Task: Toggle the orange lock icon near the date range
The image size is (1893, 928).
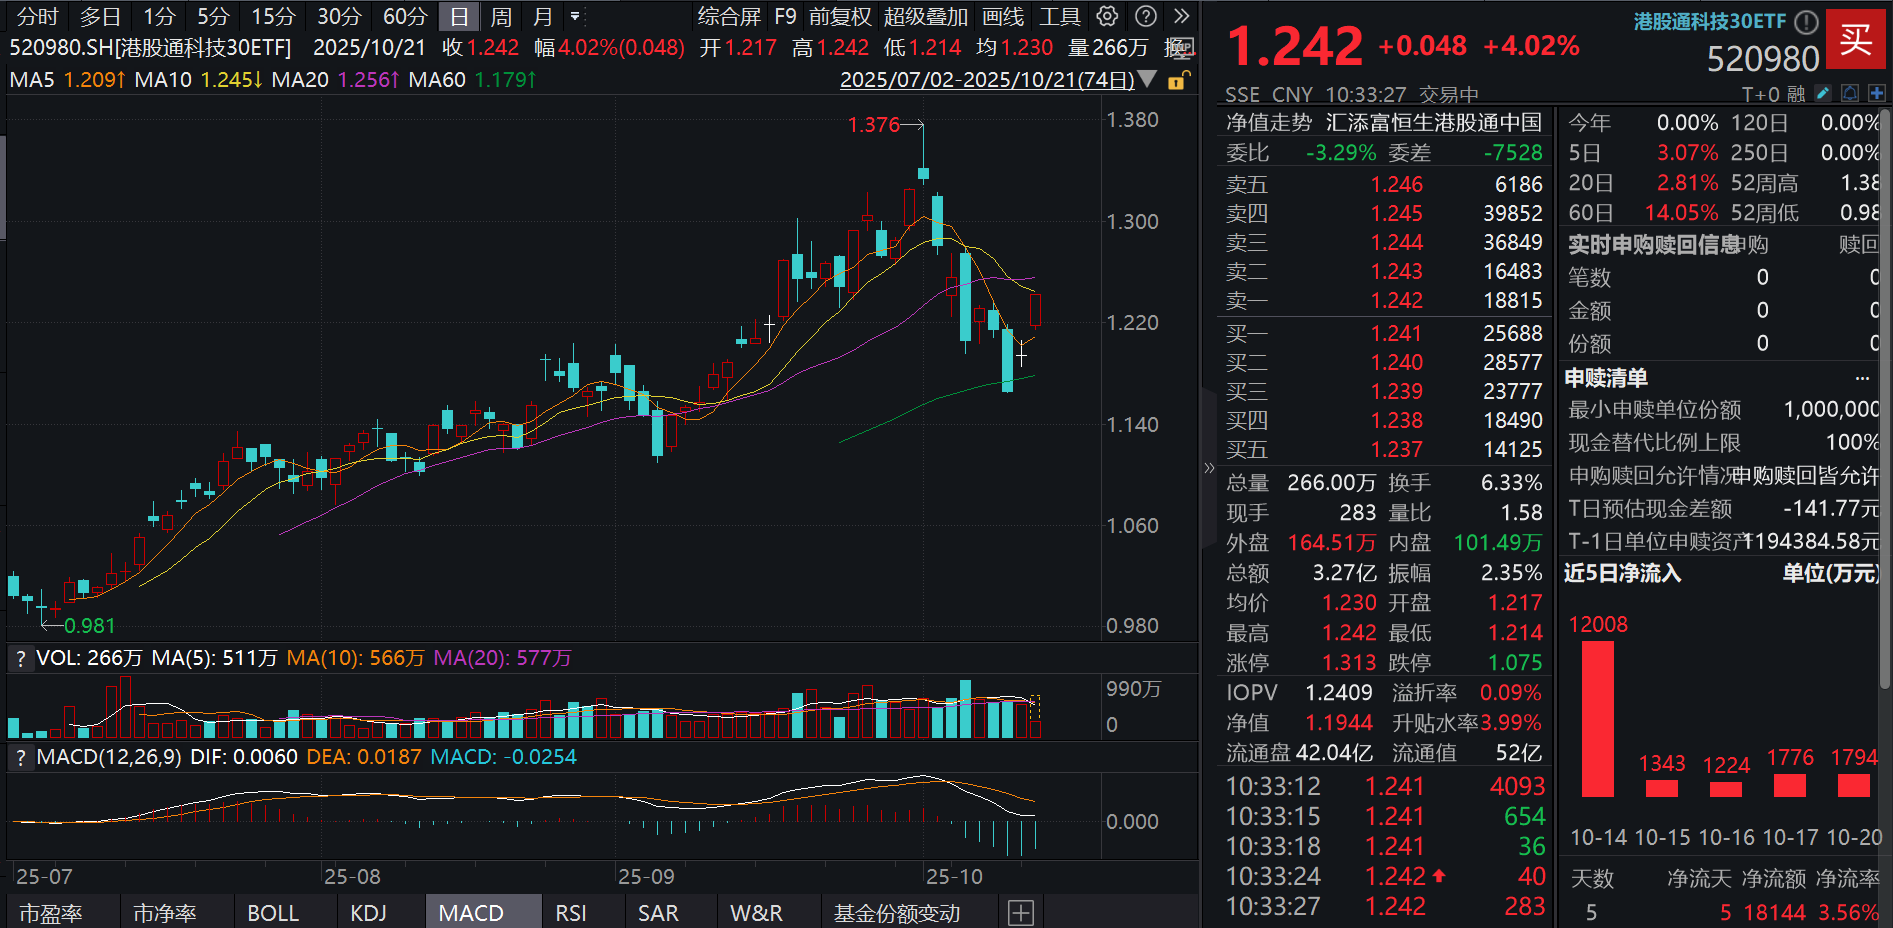Action: click(1177, 83)
